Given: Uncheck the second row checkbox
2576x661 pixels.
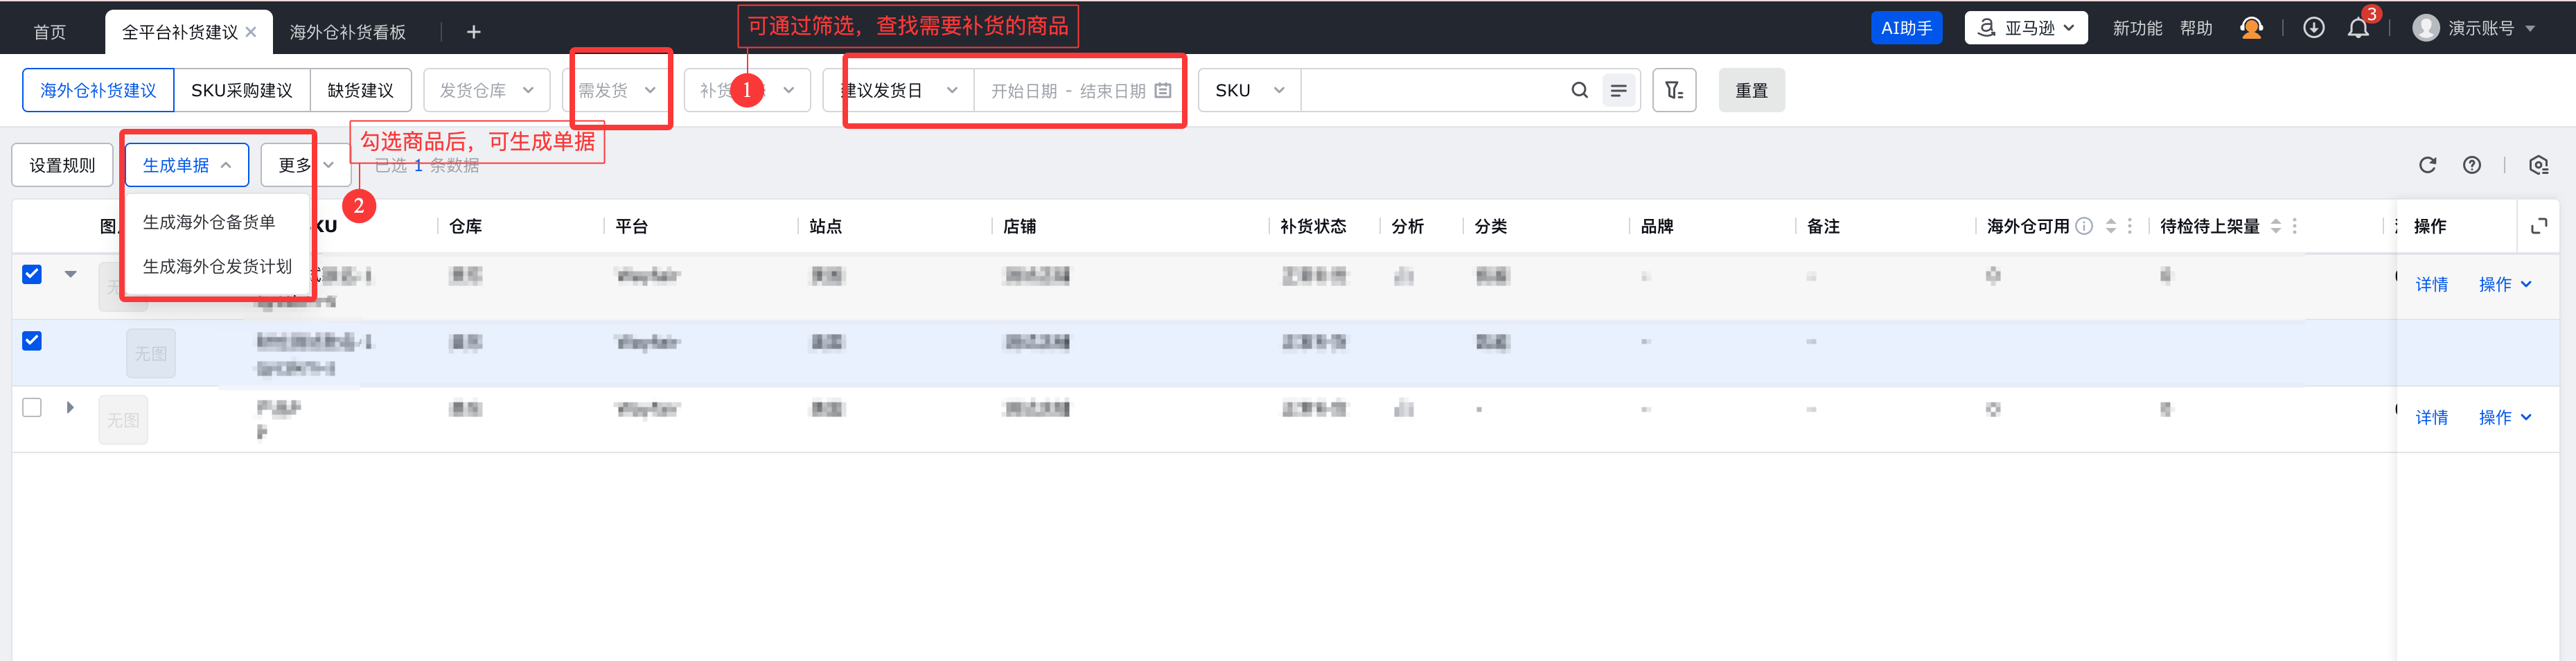Looking at the screenshot, I should click(32, 341).
